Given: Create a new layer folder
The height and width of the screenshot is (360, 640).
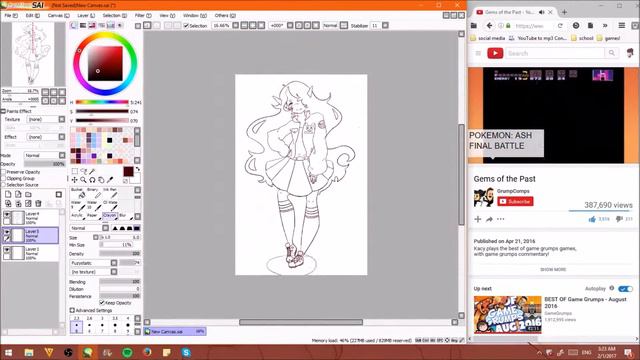Looking at the screenshot, I should (x=28, y=194).
